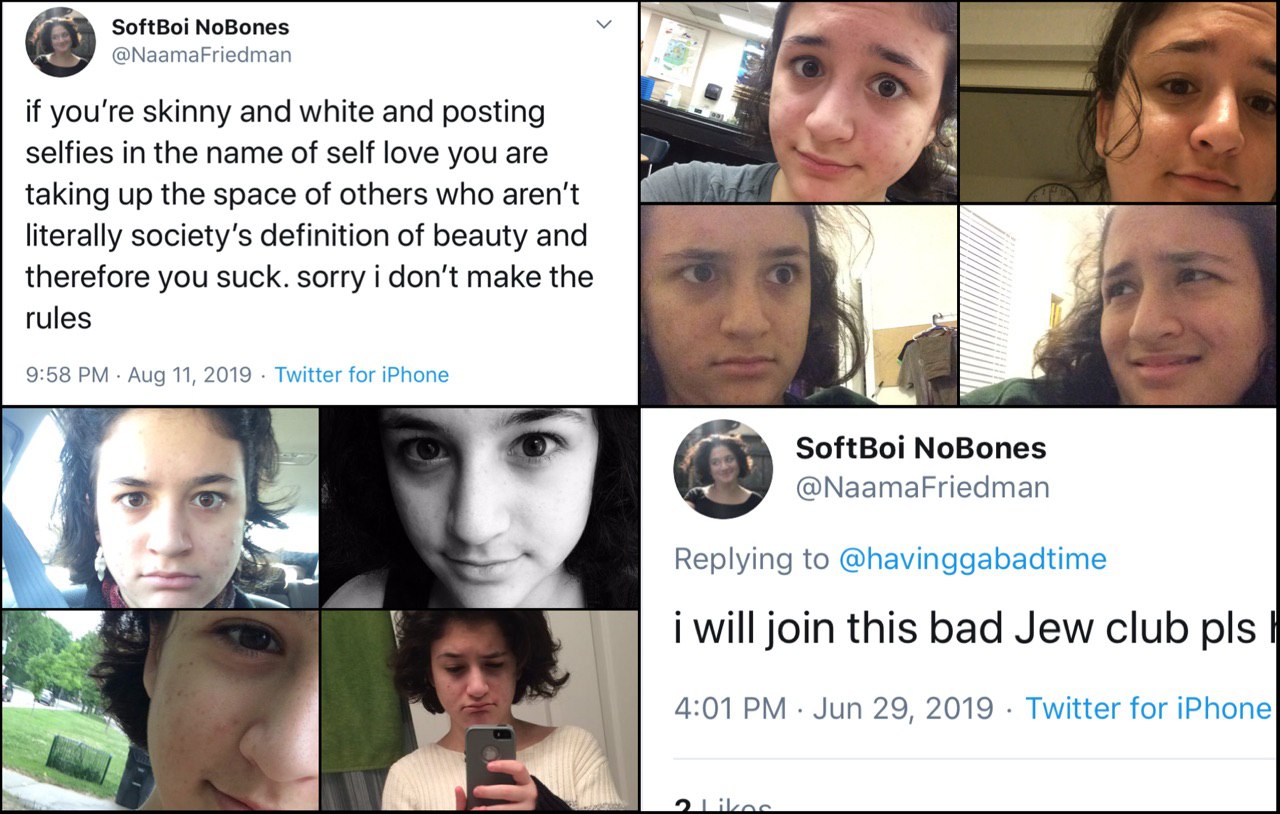Open the classroom selfie with wide eyes
Image resolution: width=1280 pixels, height=814 pixels.
pyautogui.click(x=799, y=102)
